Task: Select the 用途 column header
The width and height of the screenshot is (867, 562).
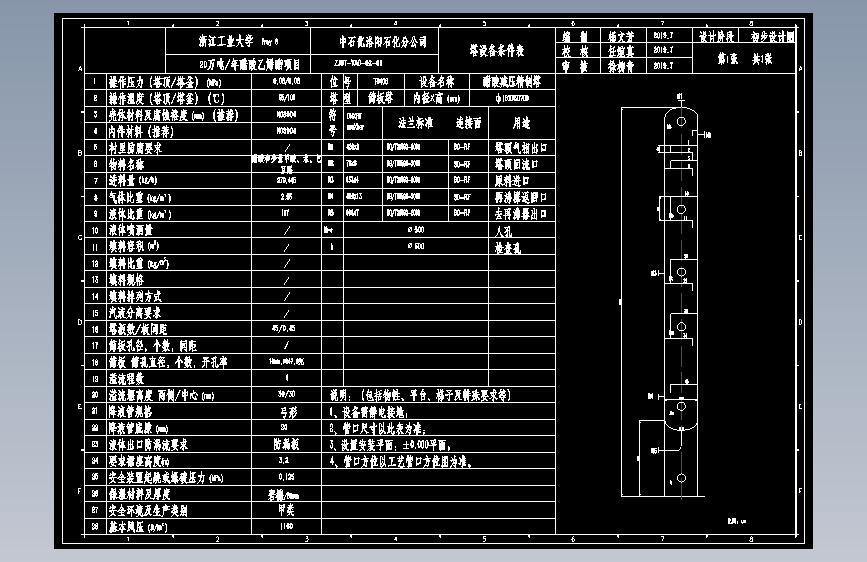Action: [x=521, y=123]
